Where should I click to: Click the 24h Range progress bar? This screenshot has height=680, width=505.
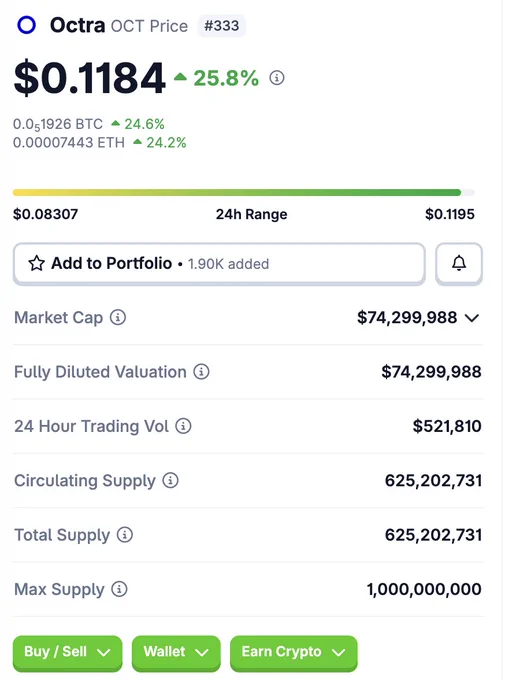[243, 193]
